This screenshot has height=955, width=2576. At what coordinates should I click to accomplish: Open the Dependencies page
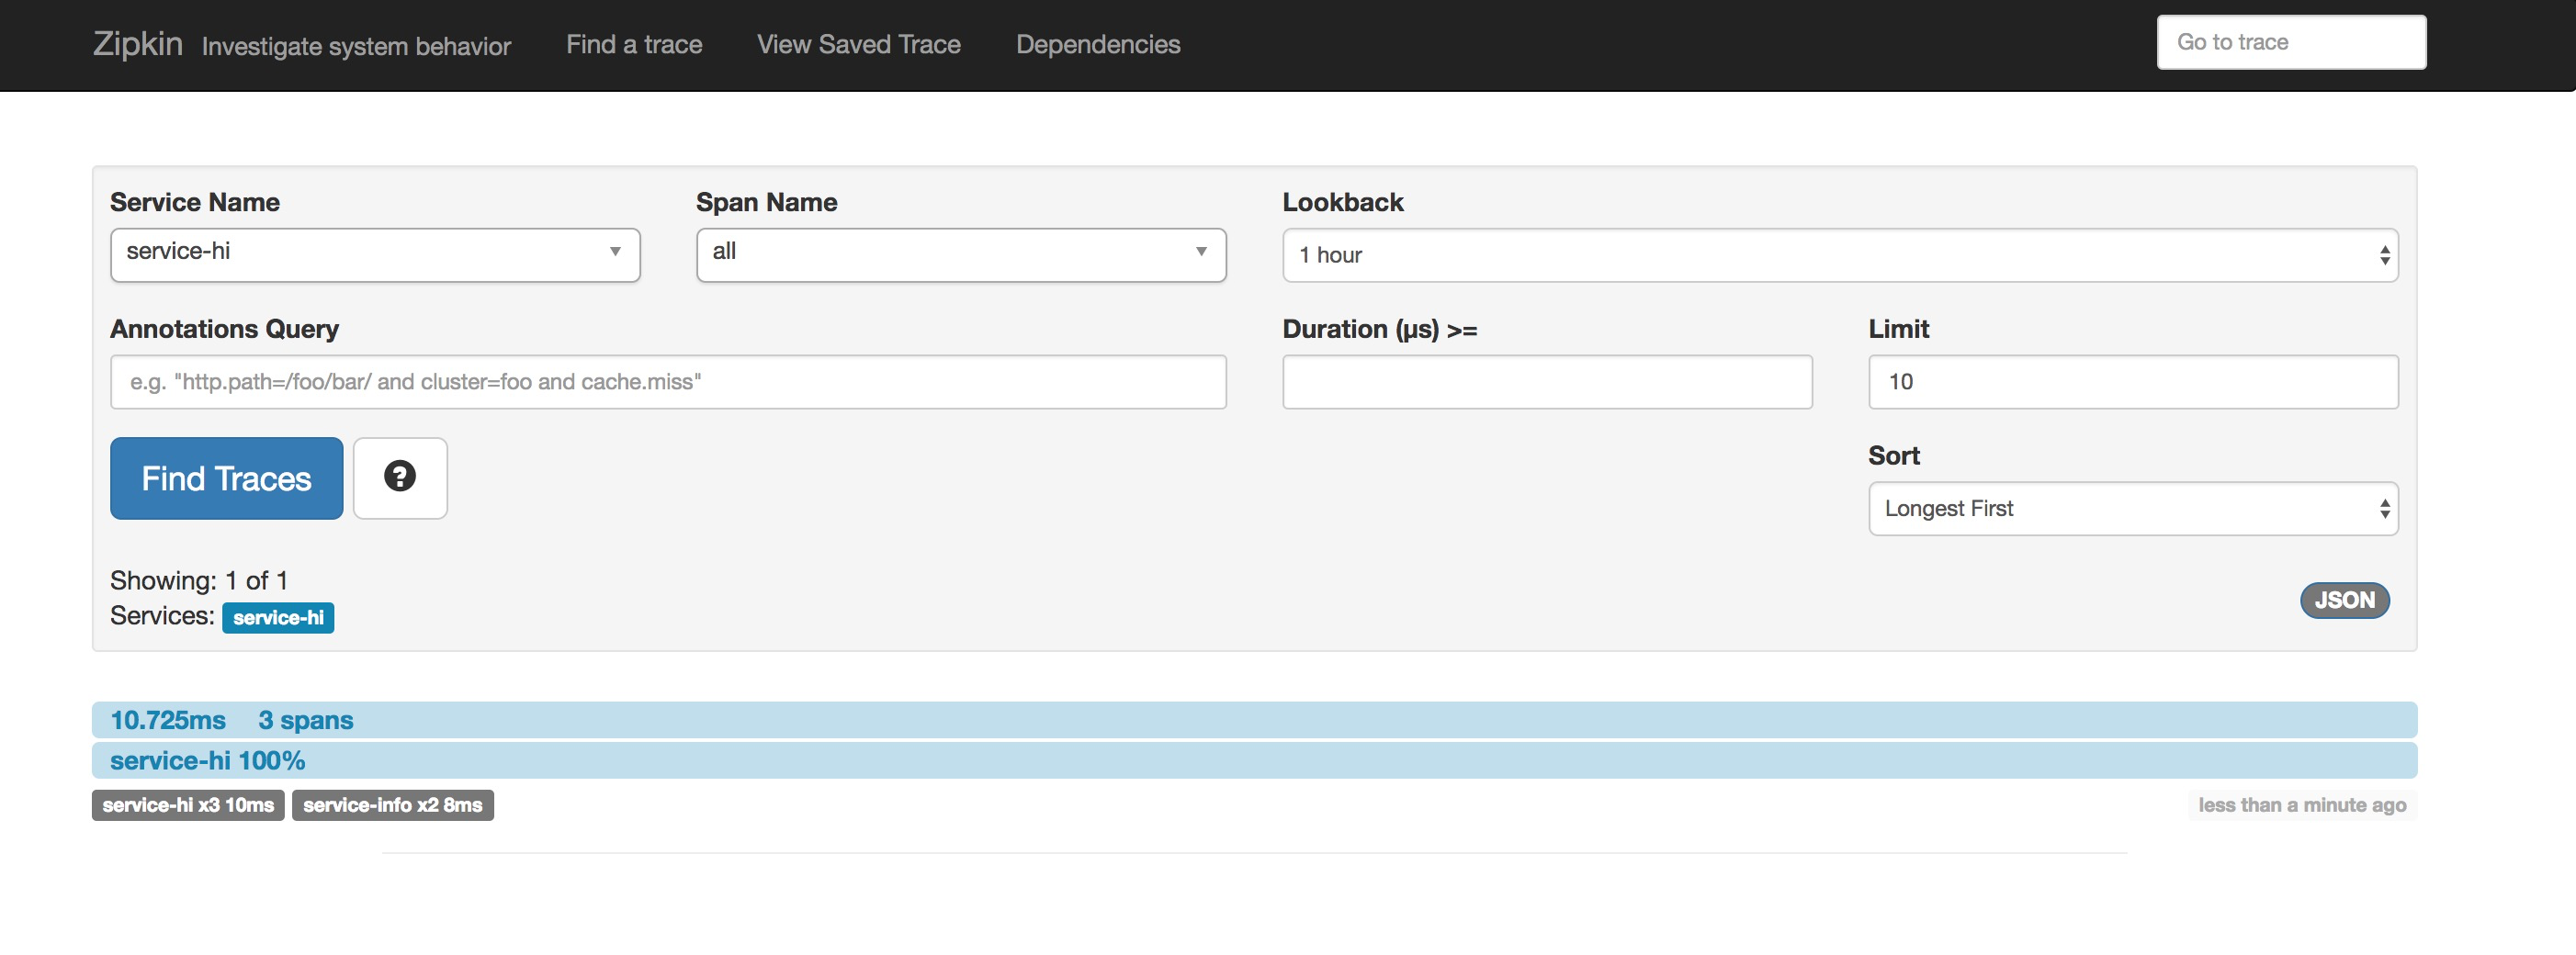pyautogui.click(x=1097, y=44)
